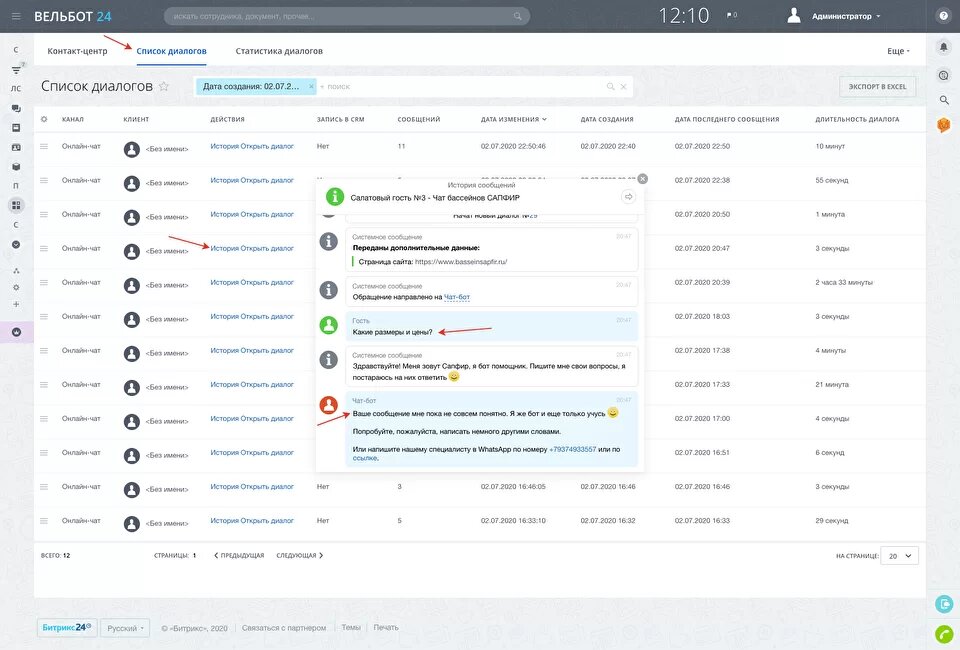Open История for the 10 минут dialog
This screenshot has width=960, height=650.
tap(225, 146)
